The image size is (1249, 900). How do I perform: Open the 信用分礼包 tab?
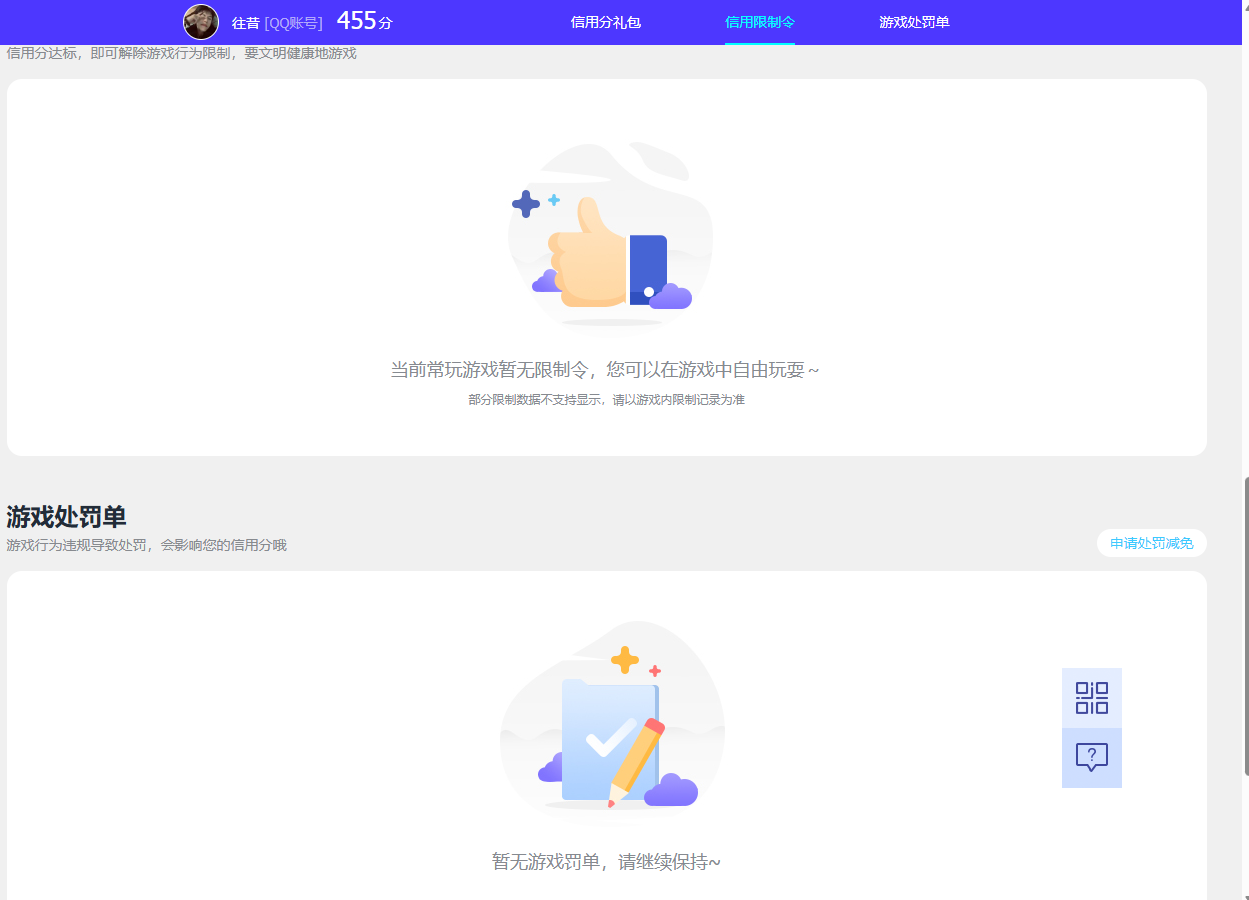(605, 22)
